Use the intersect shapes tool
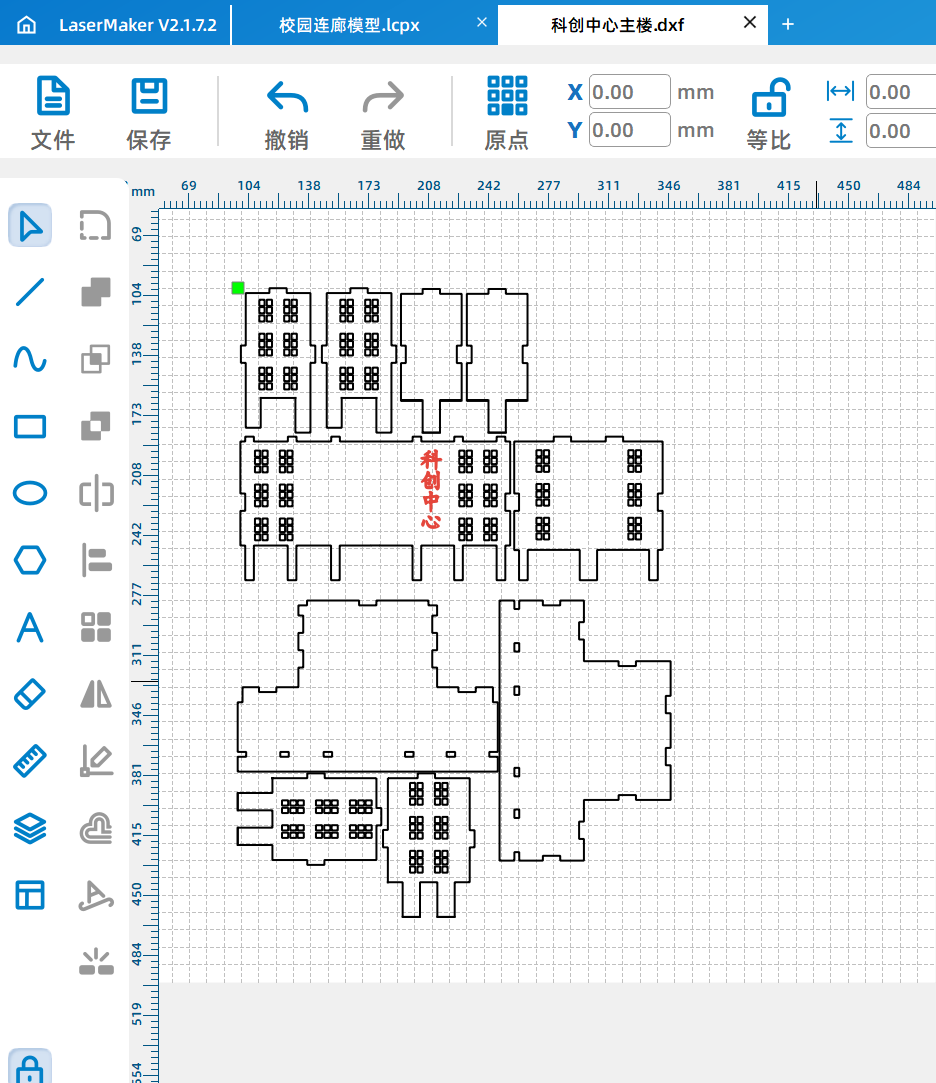 click(x=96, y=359)
